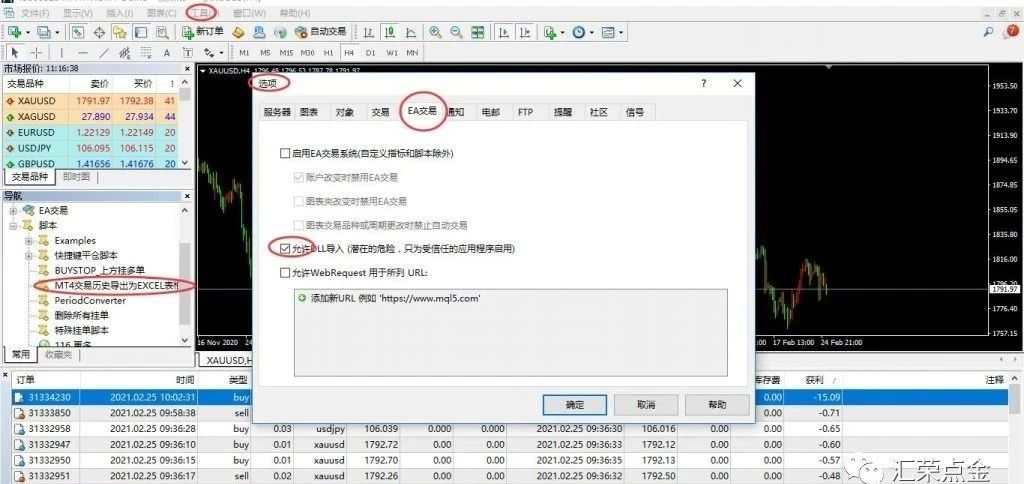
Task: Zoom in on the chart
Action: click(435, 32)
